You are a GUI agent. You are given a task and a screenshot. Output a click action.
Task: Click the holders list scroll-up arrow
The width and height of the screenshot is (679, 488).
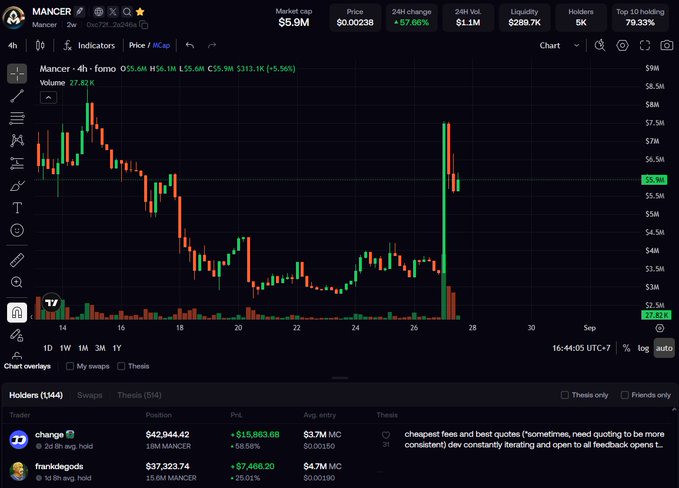(674, 409)
